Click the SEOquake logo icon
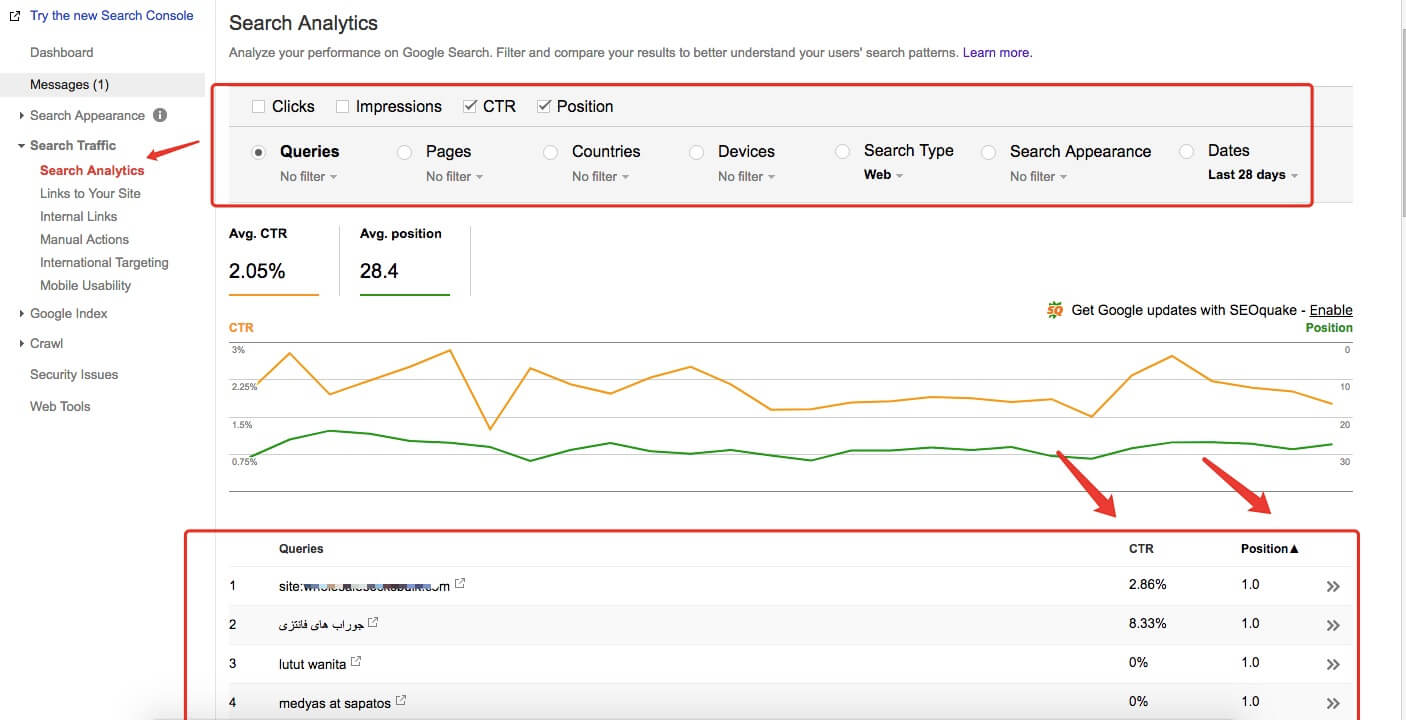 1055,310
